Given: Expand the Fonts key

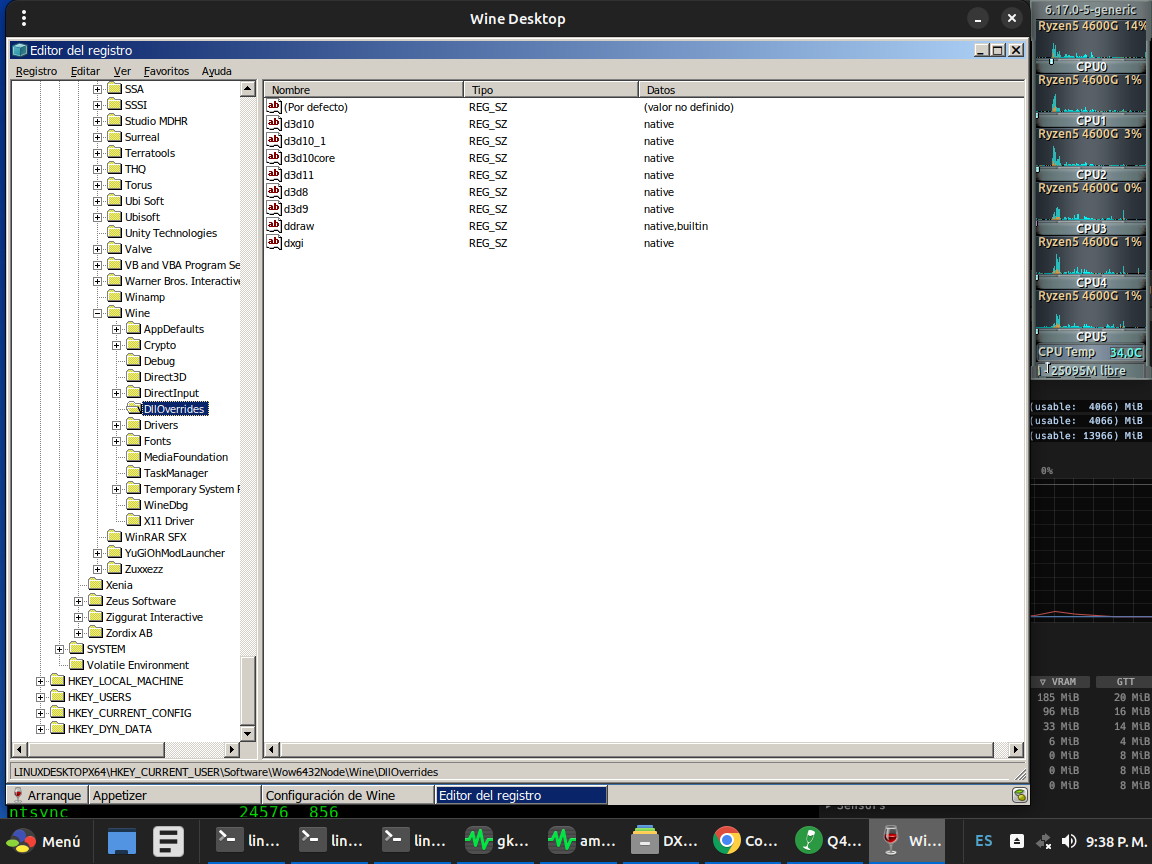Looking at the screenshot, I should click(116, 442).
